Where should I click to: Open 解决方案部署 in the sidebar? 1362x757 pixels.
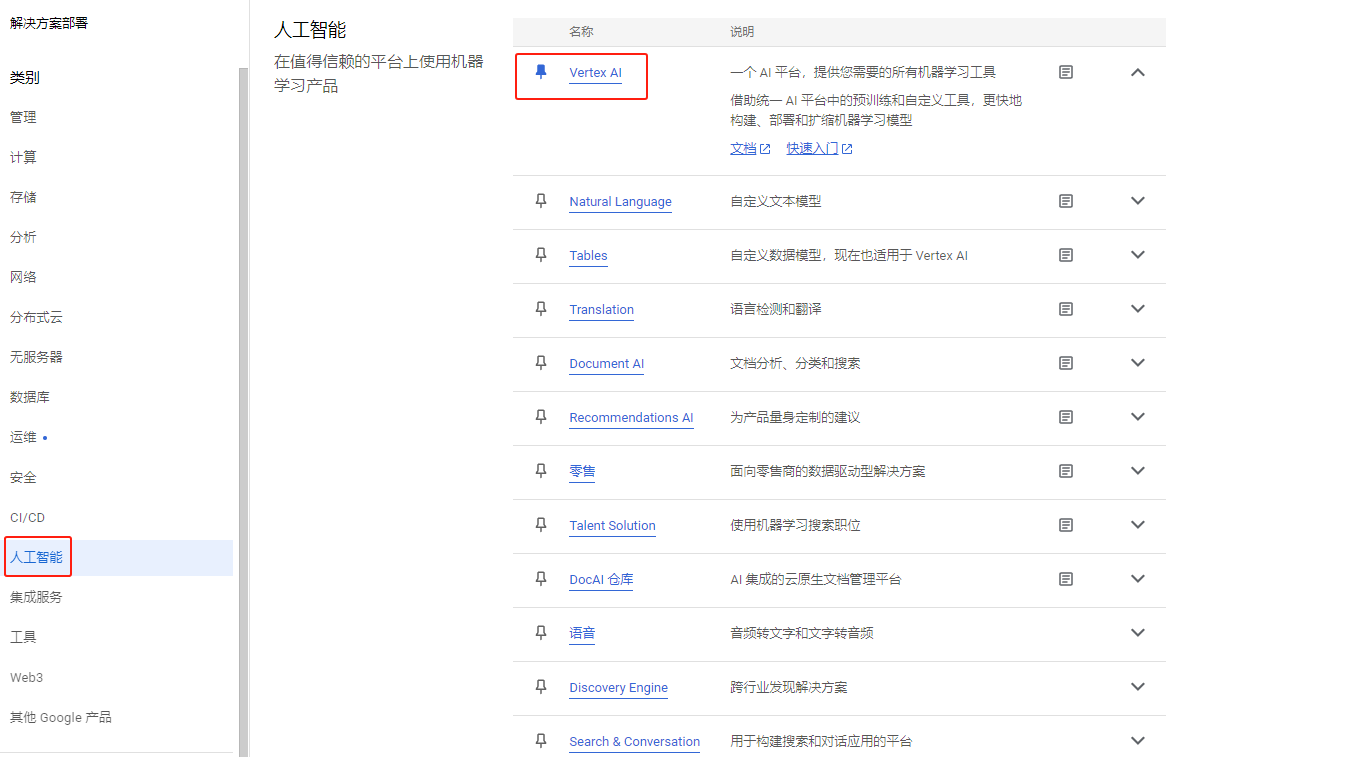pyautogui.click(x=49, y=22)
